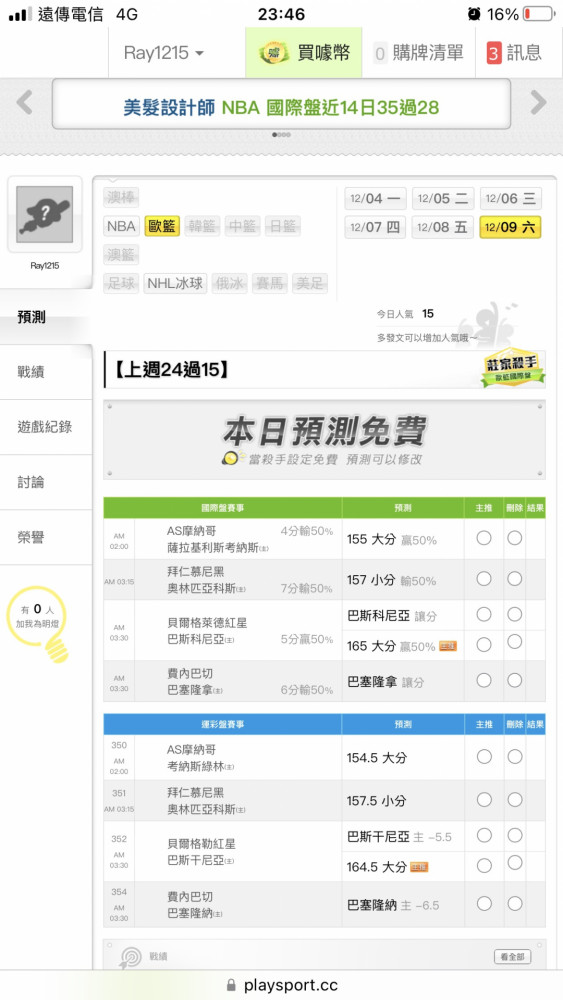This screenshot has height=1000, width=563.
Task: Click the 巴斯干尼亞 主 -5.5 prediction
Action: 399,837
